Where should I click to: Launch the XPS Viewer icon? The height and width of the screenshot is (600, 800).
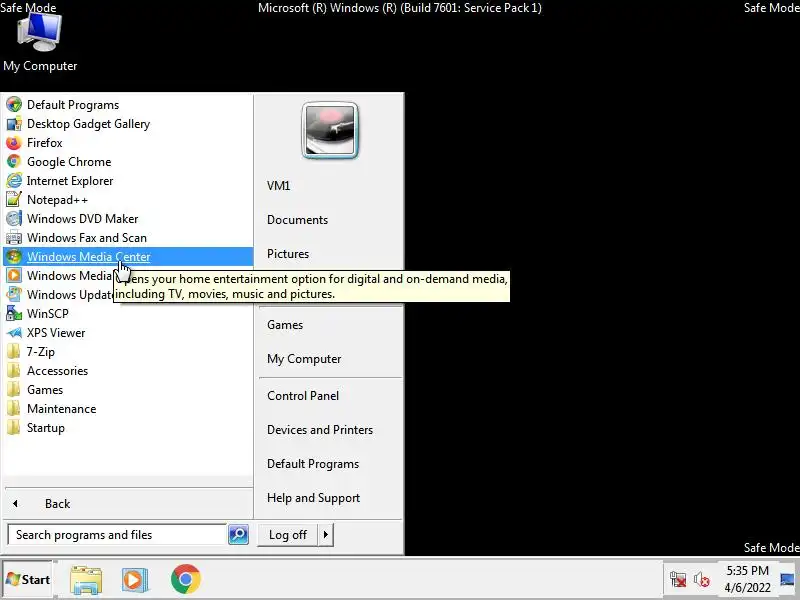pos(14,333)
